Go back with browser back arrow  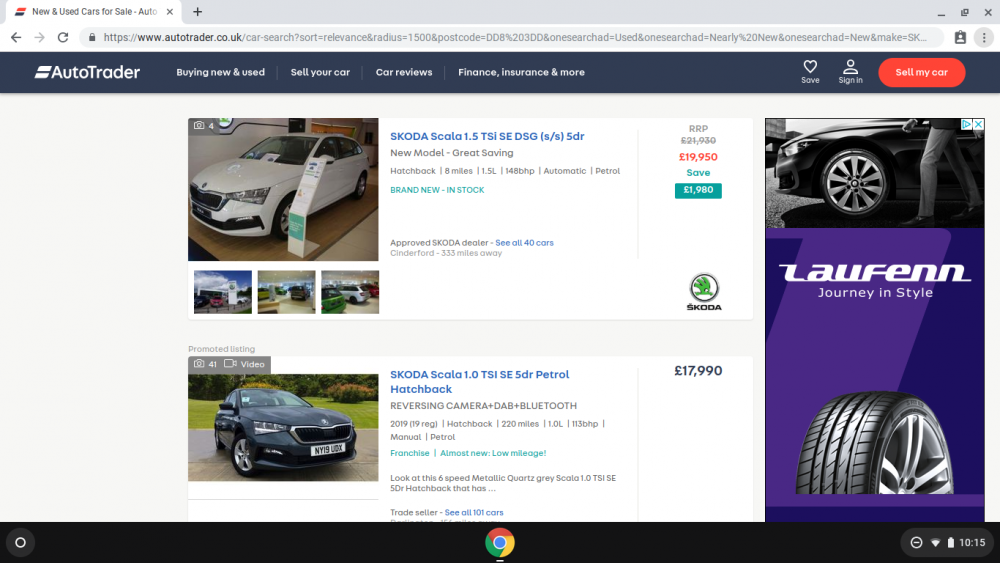16,38
